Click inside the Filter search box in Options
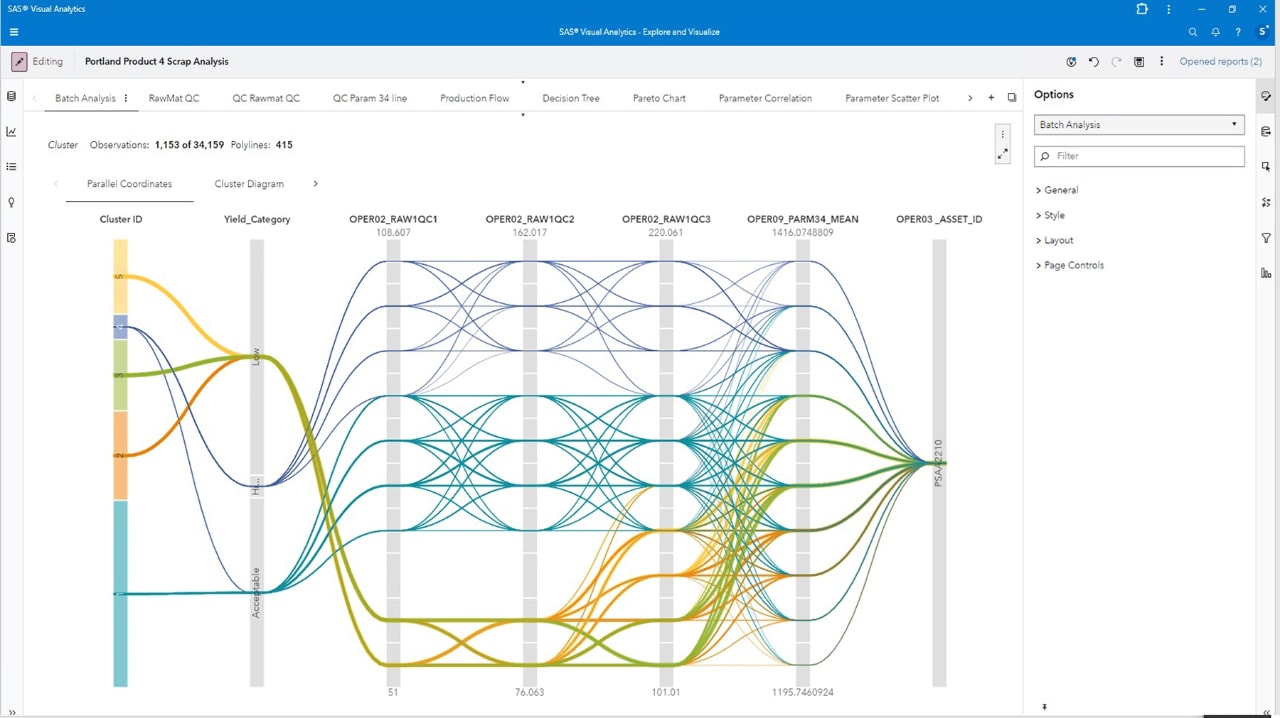This screenshot has height=718, width=1280. tap(1138, 156)
